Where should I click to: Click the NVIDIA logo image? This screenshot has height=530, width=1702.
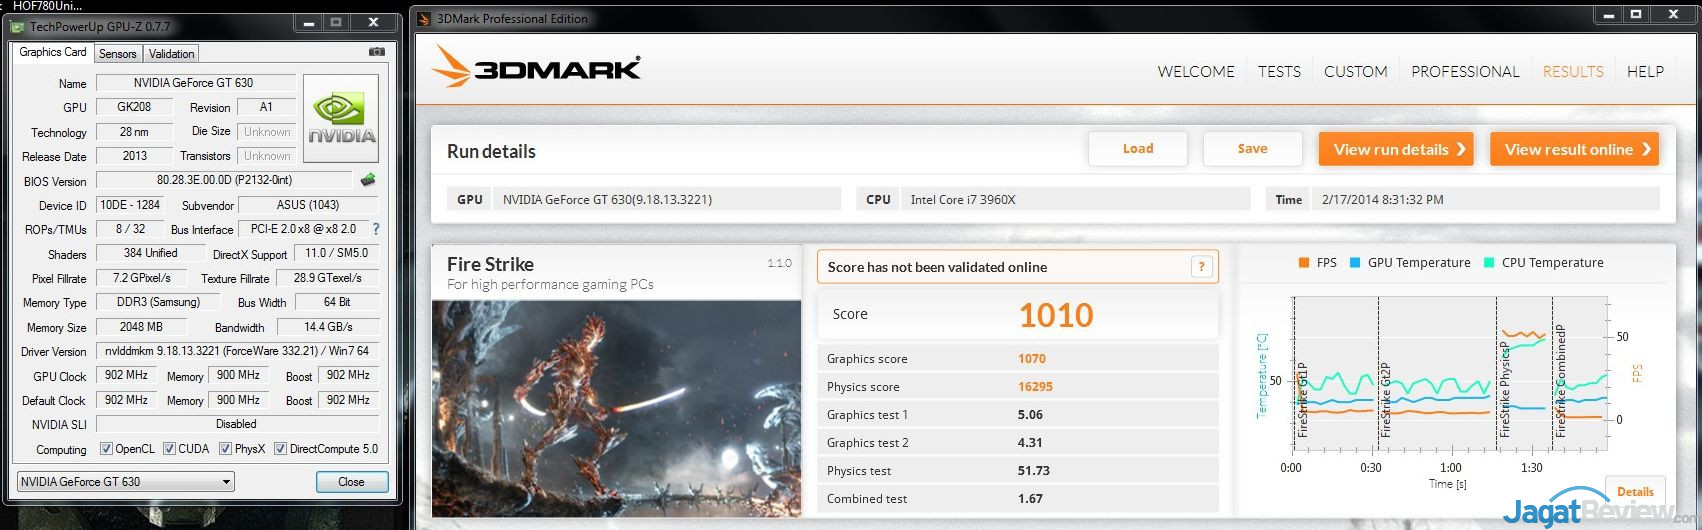[341, 119]
